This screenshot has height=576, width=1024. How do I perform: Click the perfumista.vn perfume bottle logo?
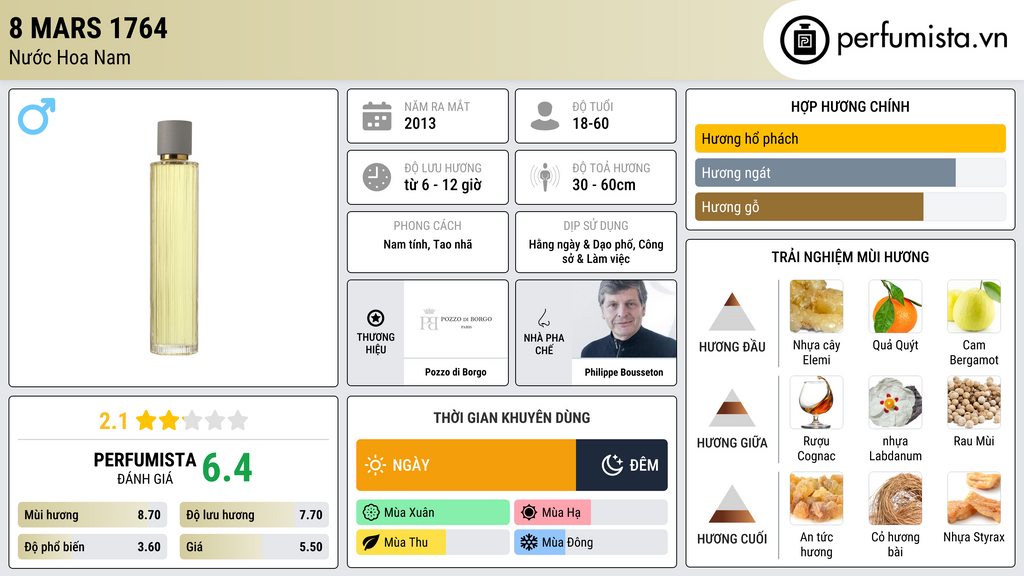point(804,40)
